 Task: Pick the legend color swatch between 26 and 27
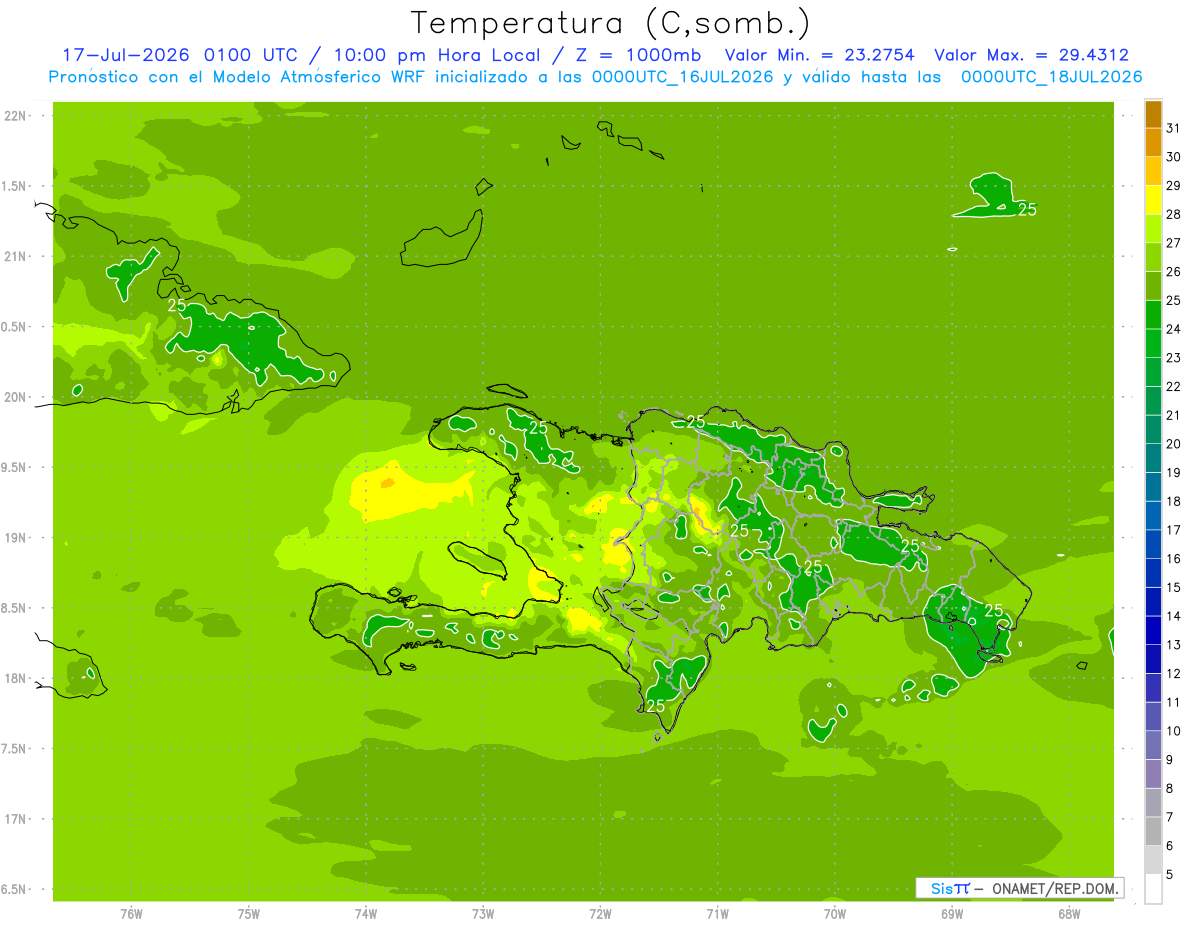pos(1153,257)
